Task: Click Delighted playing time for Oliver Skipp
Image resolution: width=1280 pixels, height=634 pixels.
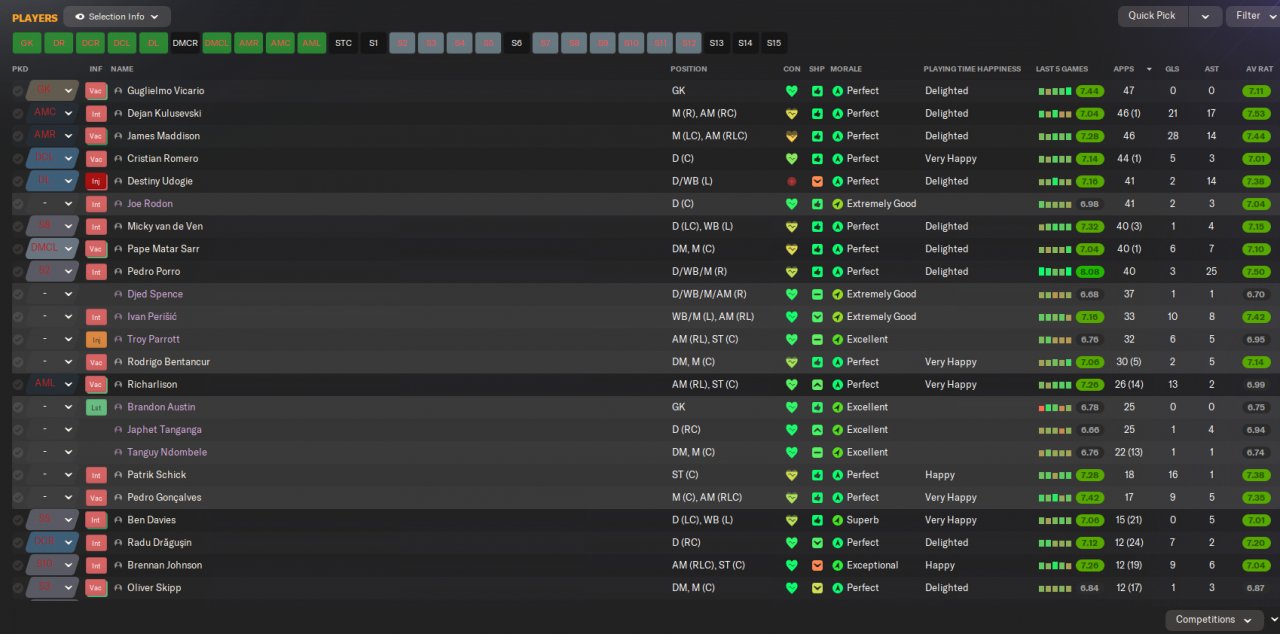Action: [946, 588]
